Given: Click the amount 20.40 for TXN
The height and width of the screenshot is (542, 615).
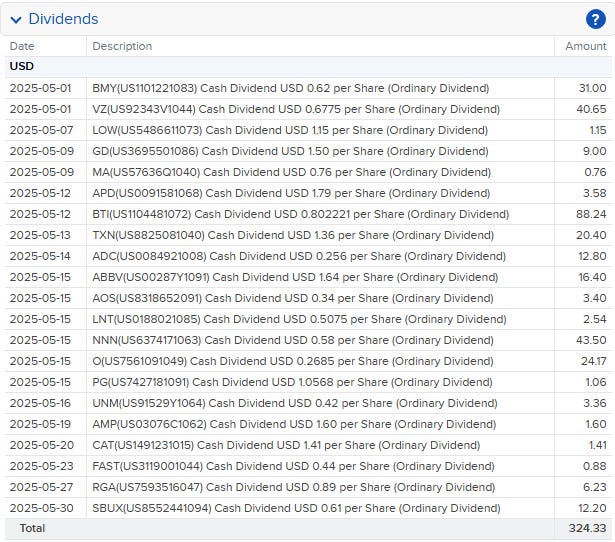Looking at the screenshot, I should pyautogui.click(x=591, y=235).
